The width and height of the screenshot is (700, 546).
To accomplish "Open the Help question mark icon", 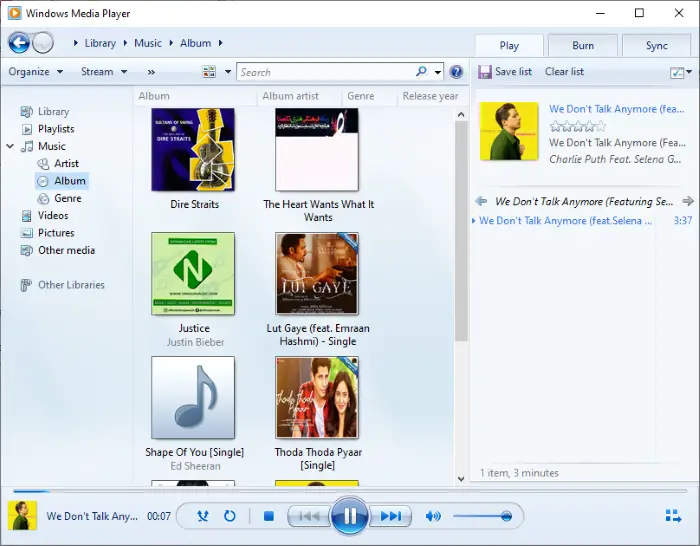I will pos(456,72).
